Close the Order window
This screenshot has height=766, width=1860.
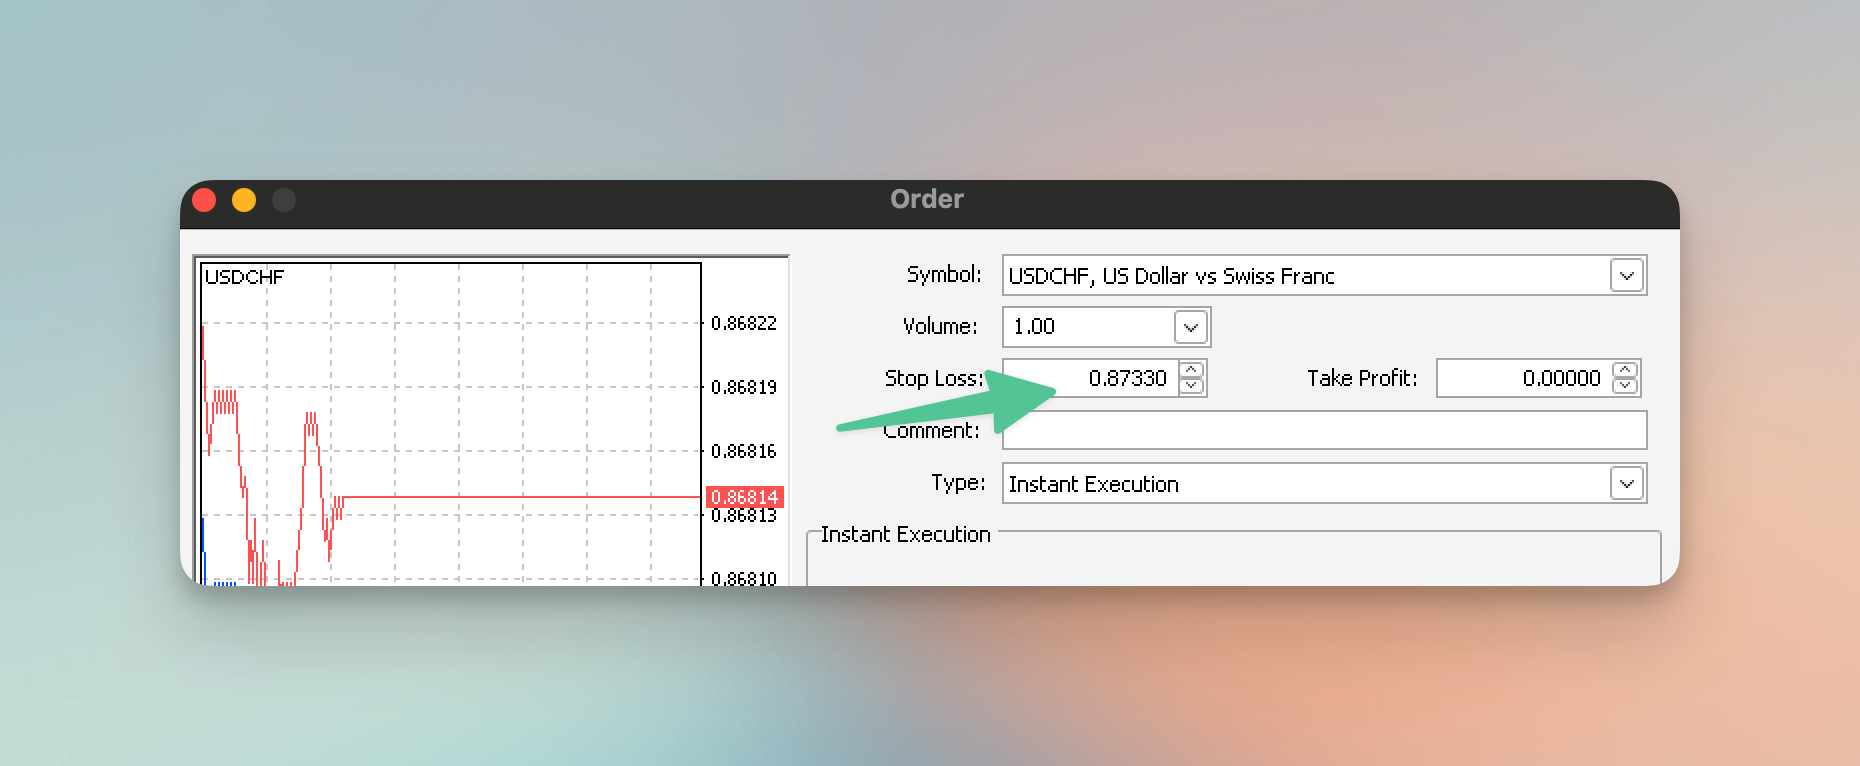tap(204, 200)
